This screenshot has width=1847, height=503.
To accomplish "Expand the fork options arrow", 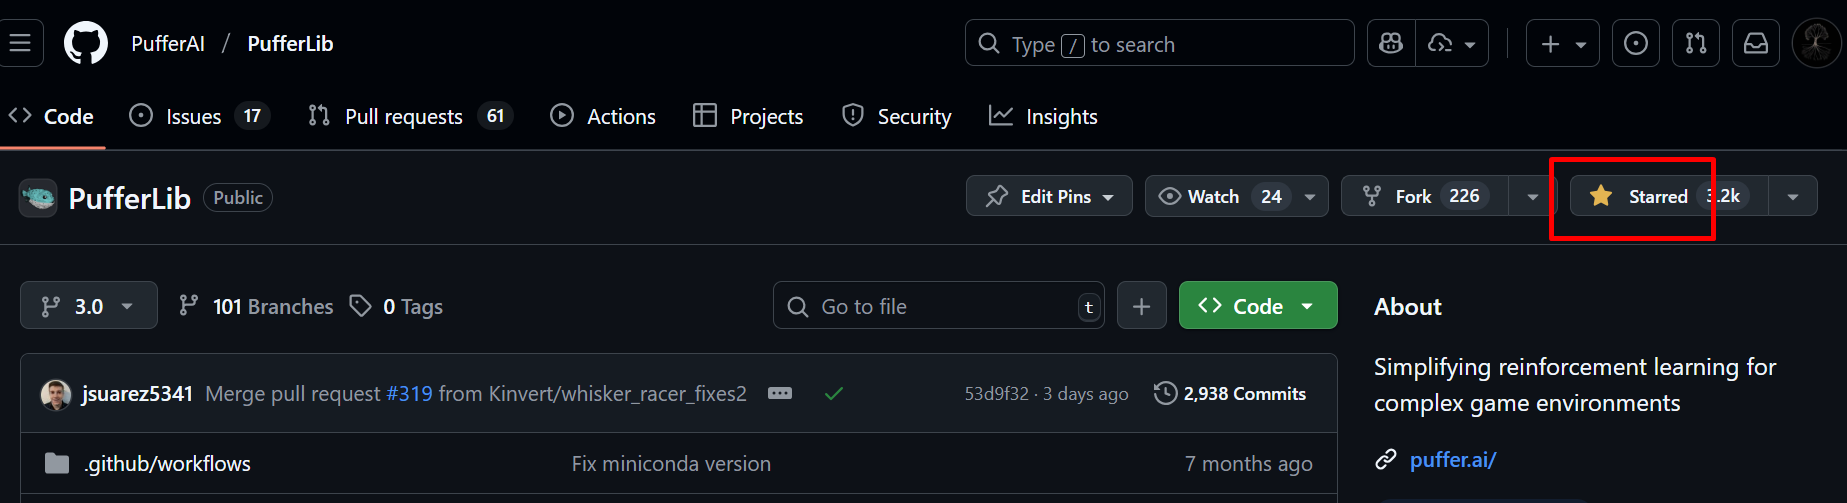I will click(x=1532, y=196).
